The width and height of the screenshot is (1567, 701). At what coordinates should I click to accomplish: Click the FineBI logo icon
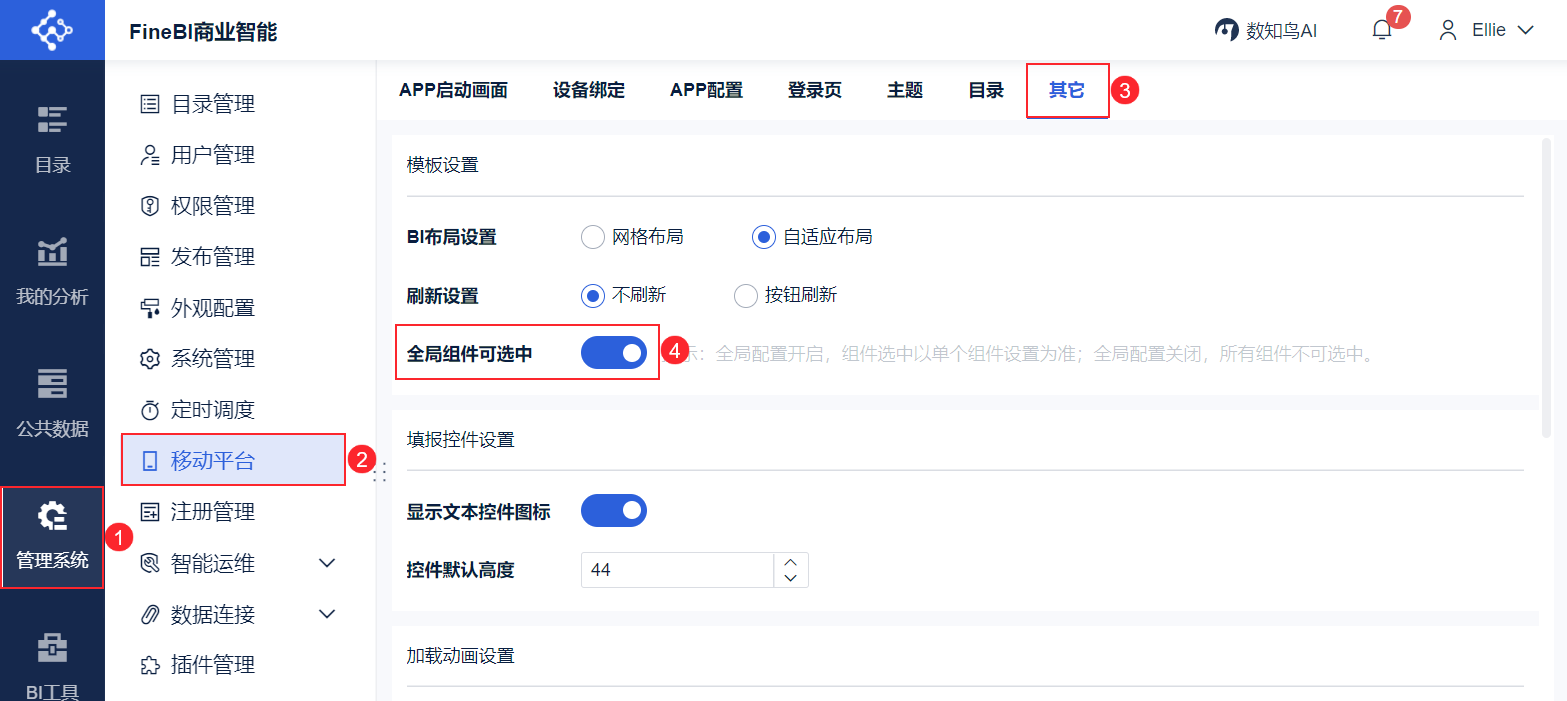(52, 30)
